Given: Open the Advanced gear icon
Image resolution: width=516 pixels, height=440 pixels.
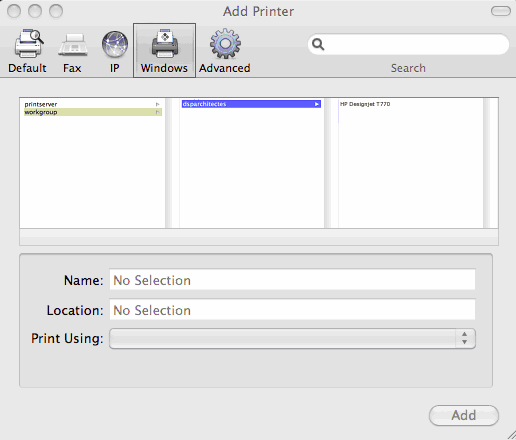Looking at the screenshot, I should [225, 44].
